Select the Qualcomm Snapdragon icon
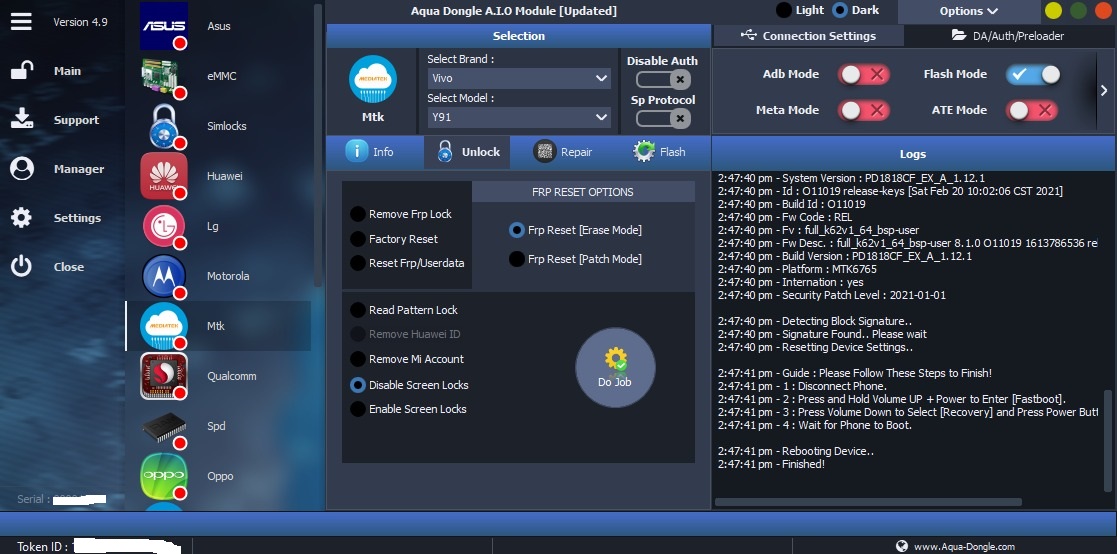This screenshot has height=554, width=1117. click(x=164, y=376)
